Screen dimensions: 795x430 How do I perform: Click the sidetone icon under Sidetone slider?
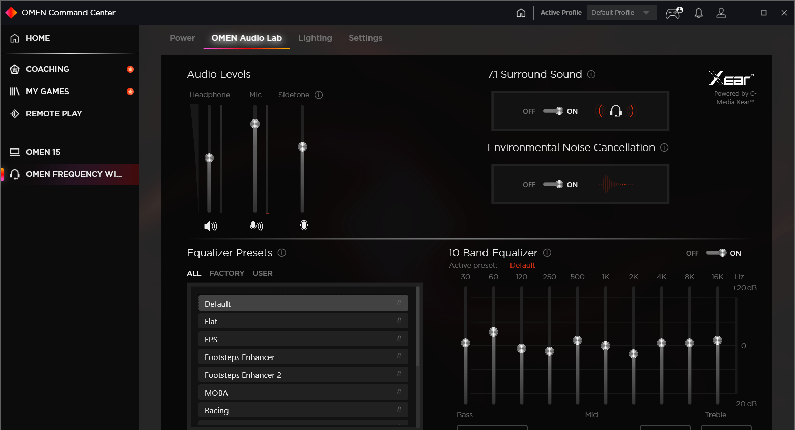304,225
